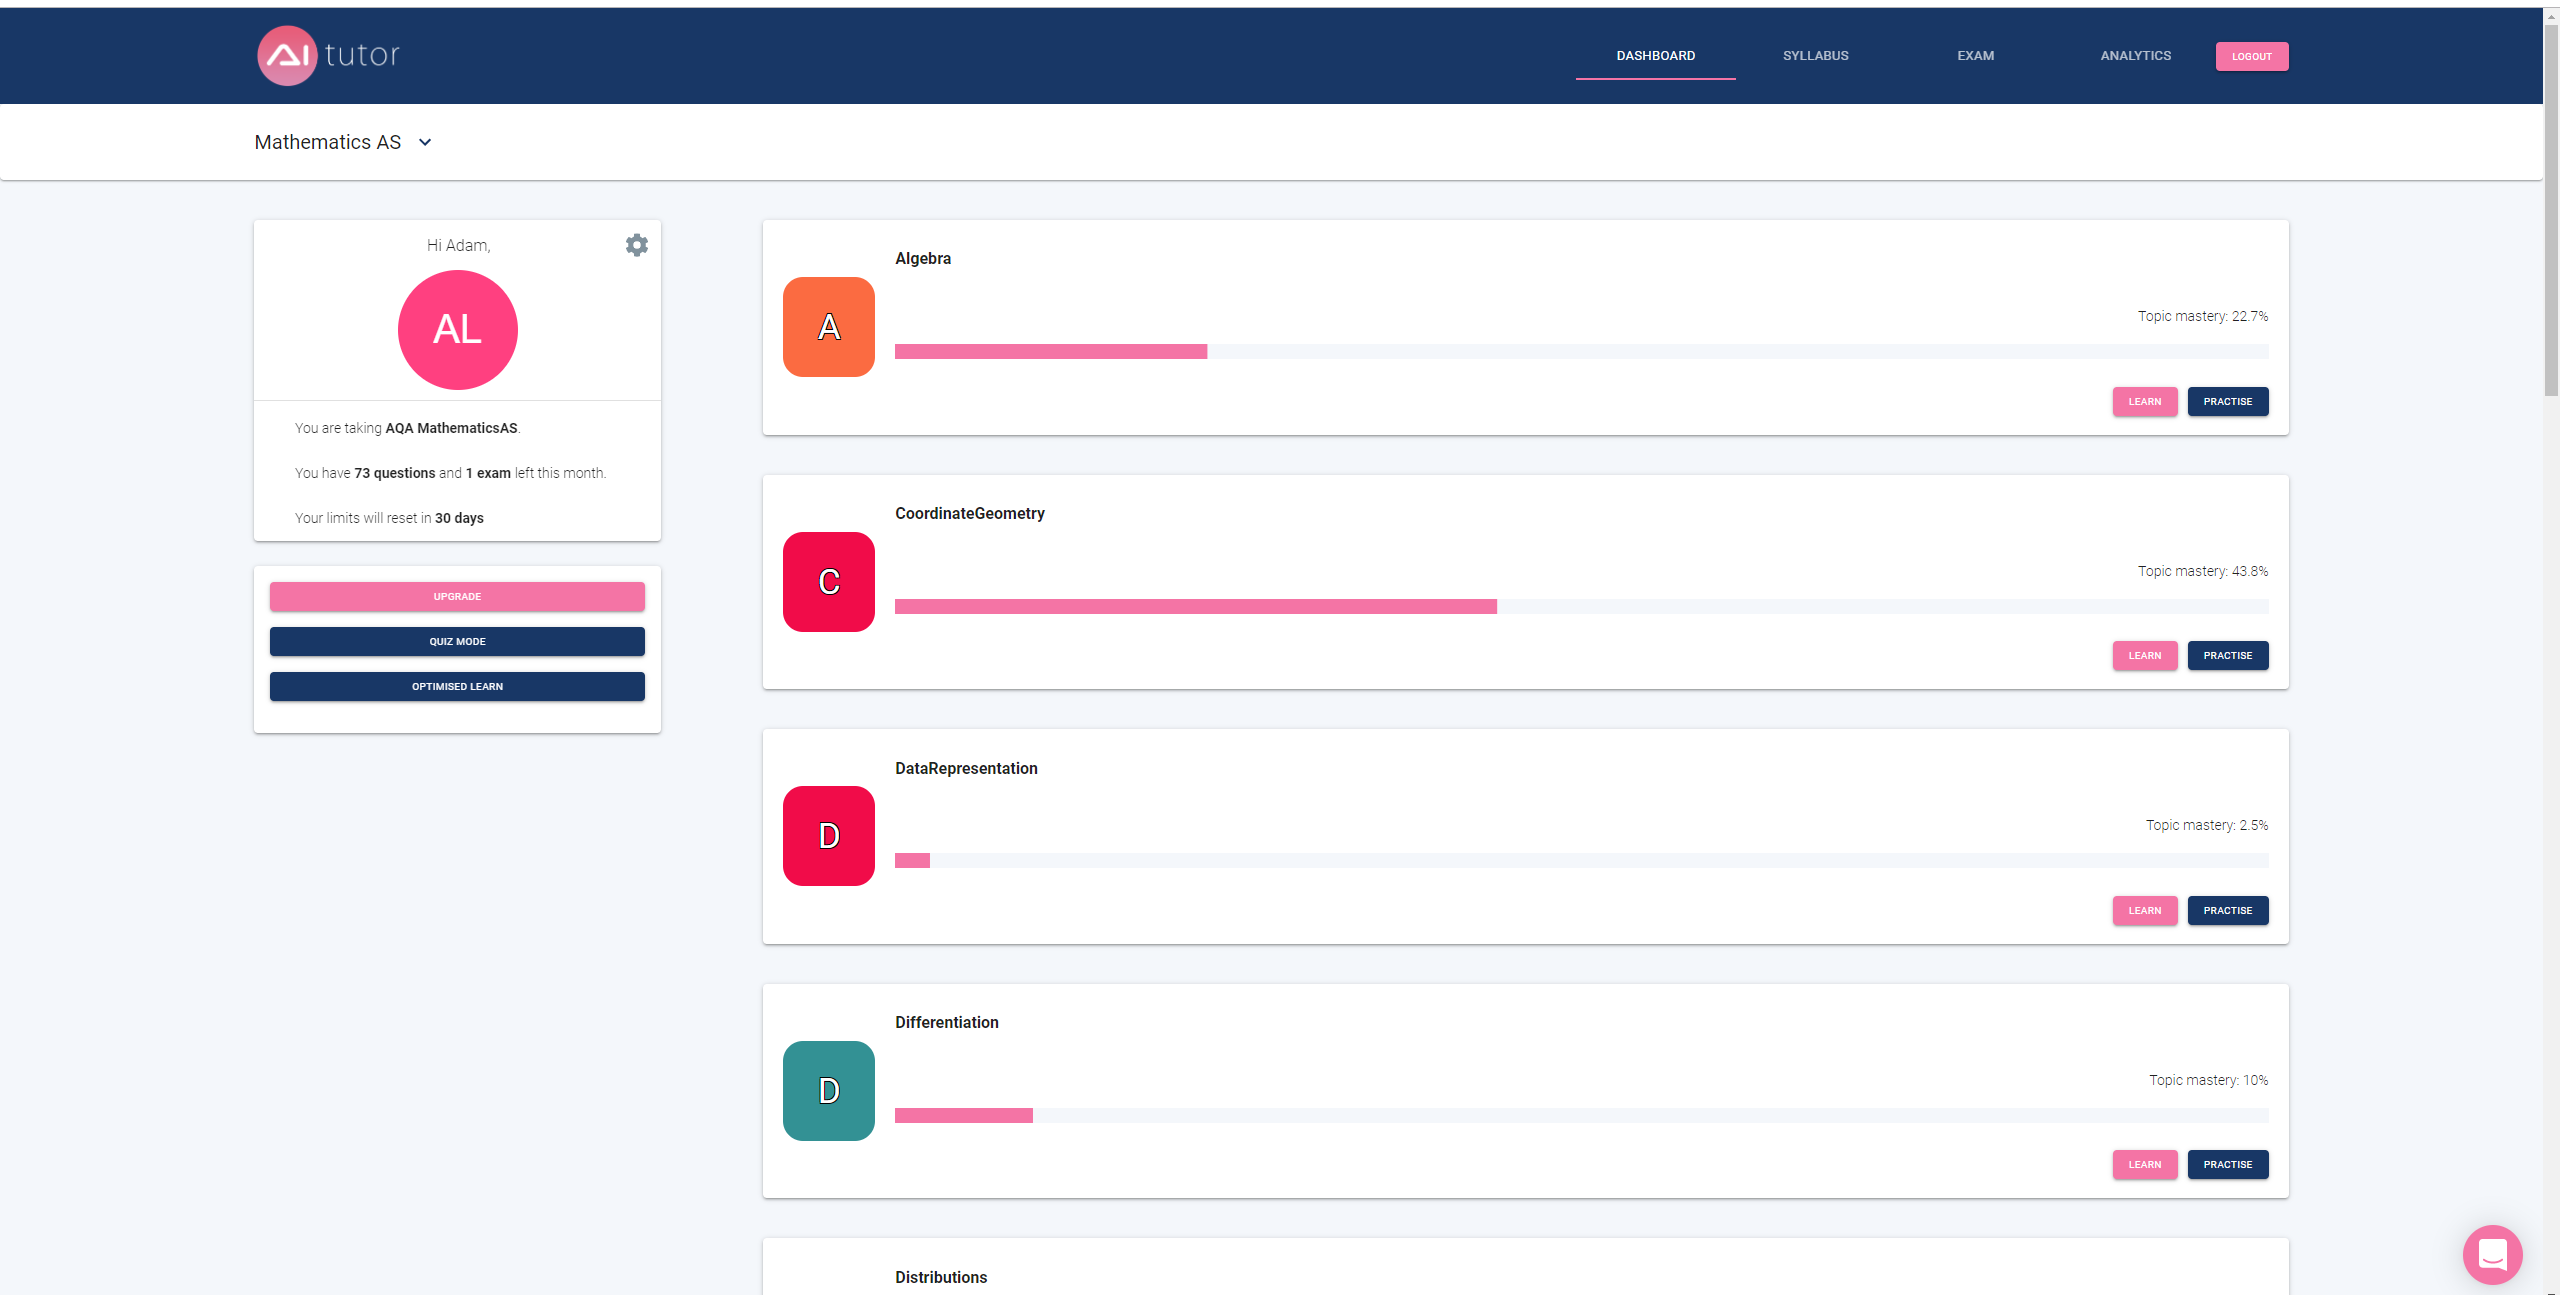This screenshot has height=1295, width=2560.
Task: Click the pink Upgrade button
Action: [x=457, y=597]
